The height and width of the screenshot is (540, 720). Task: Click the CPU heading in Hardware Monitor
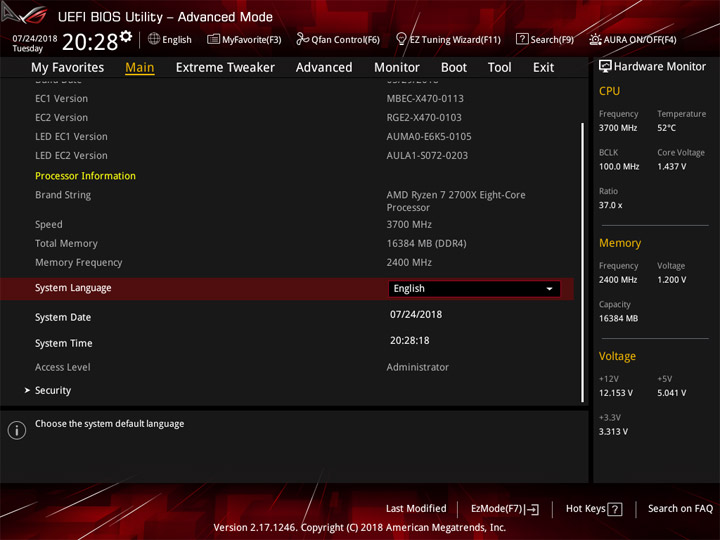pyautogui.click(x=609, y=91)
